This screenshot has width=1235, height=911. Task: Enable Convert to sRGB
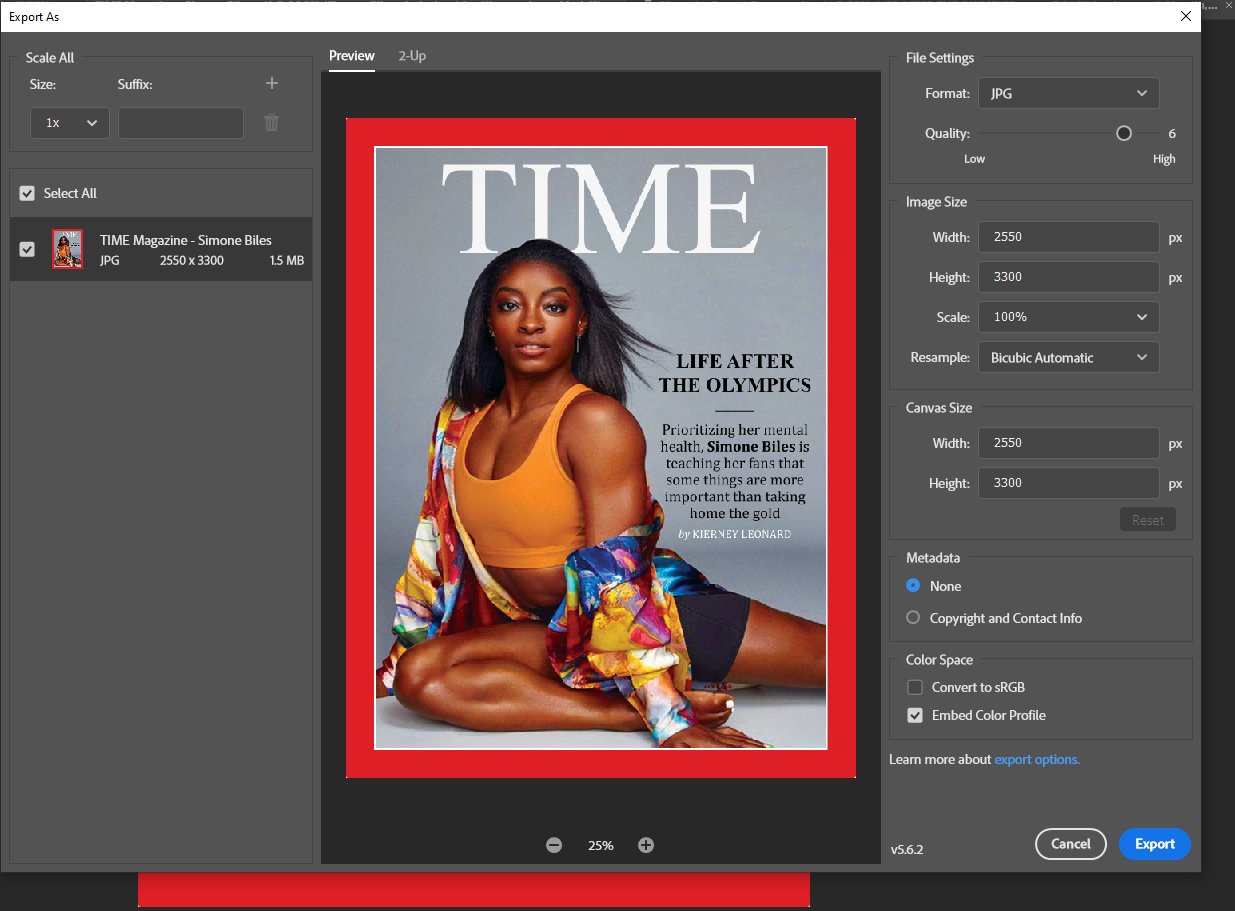(x=914, y=687)
